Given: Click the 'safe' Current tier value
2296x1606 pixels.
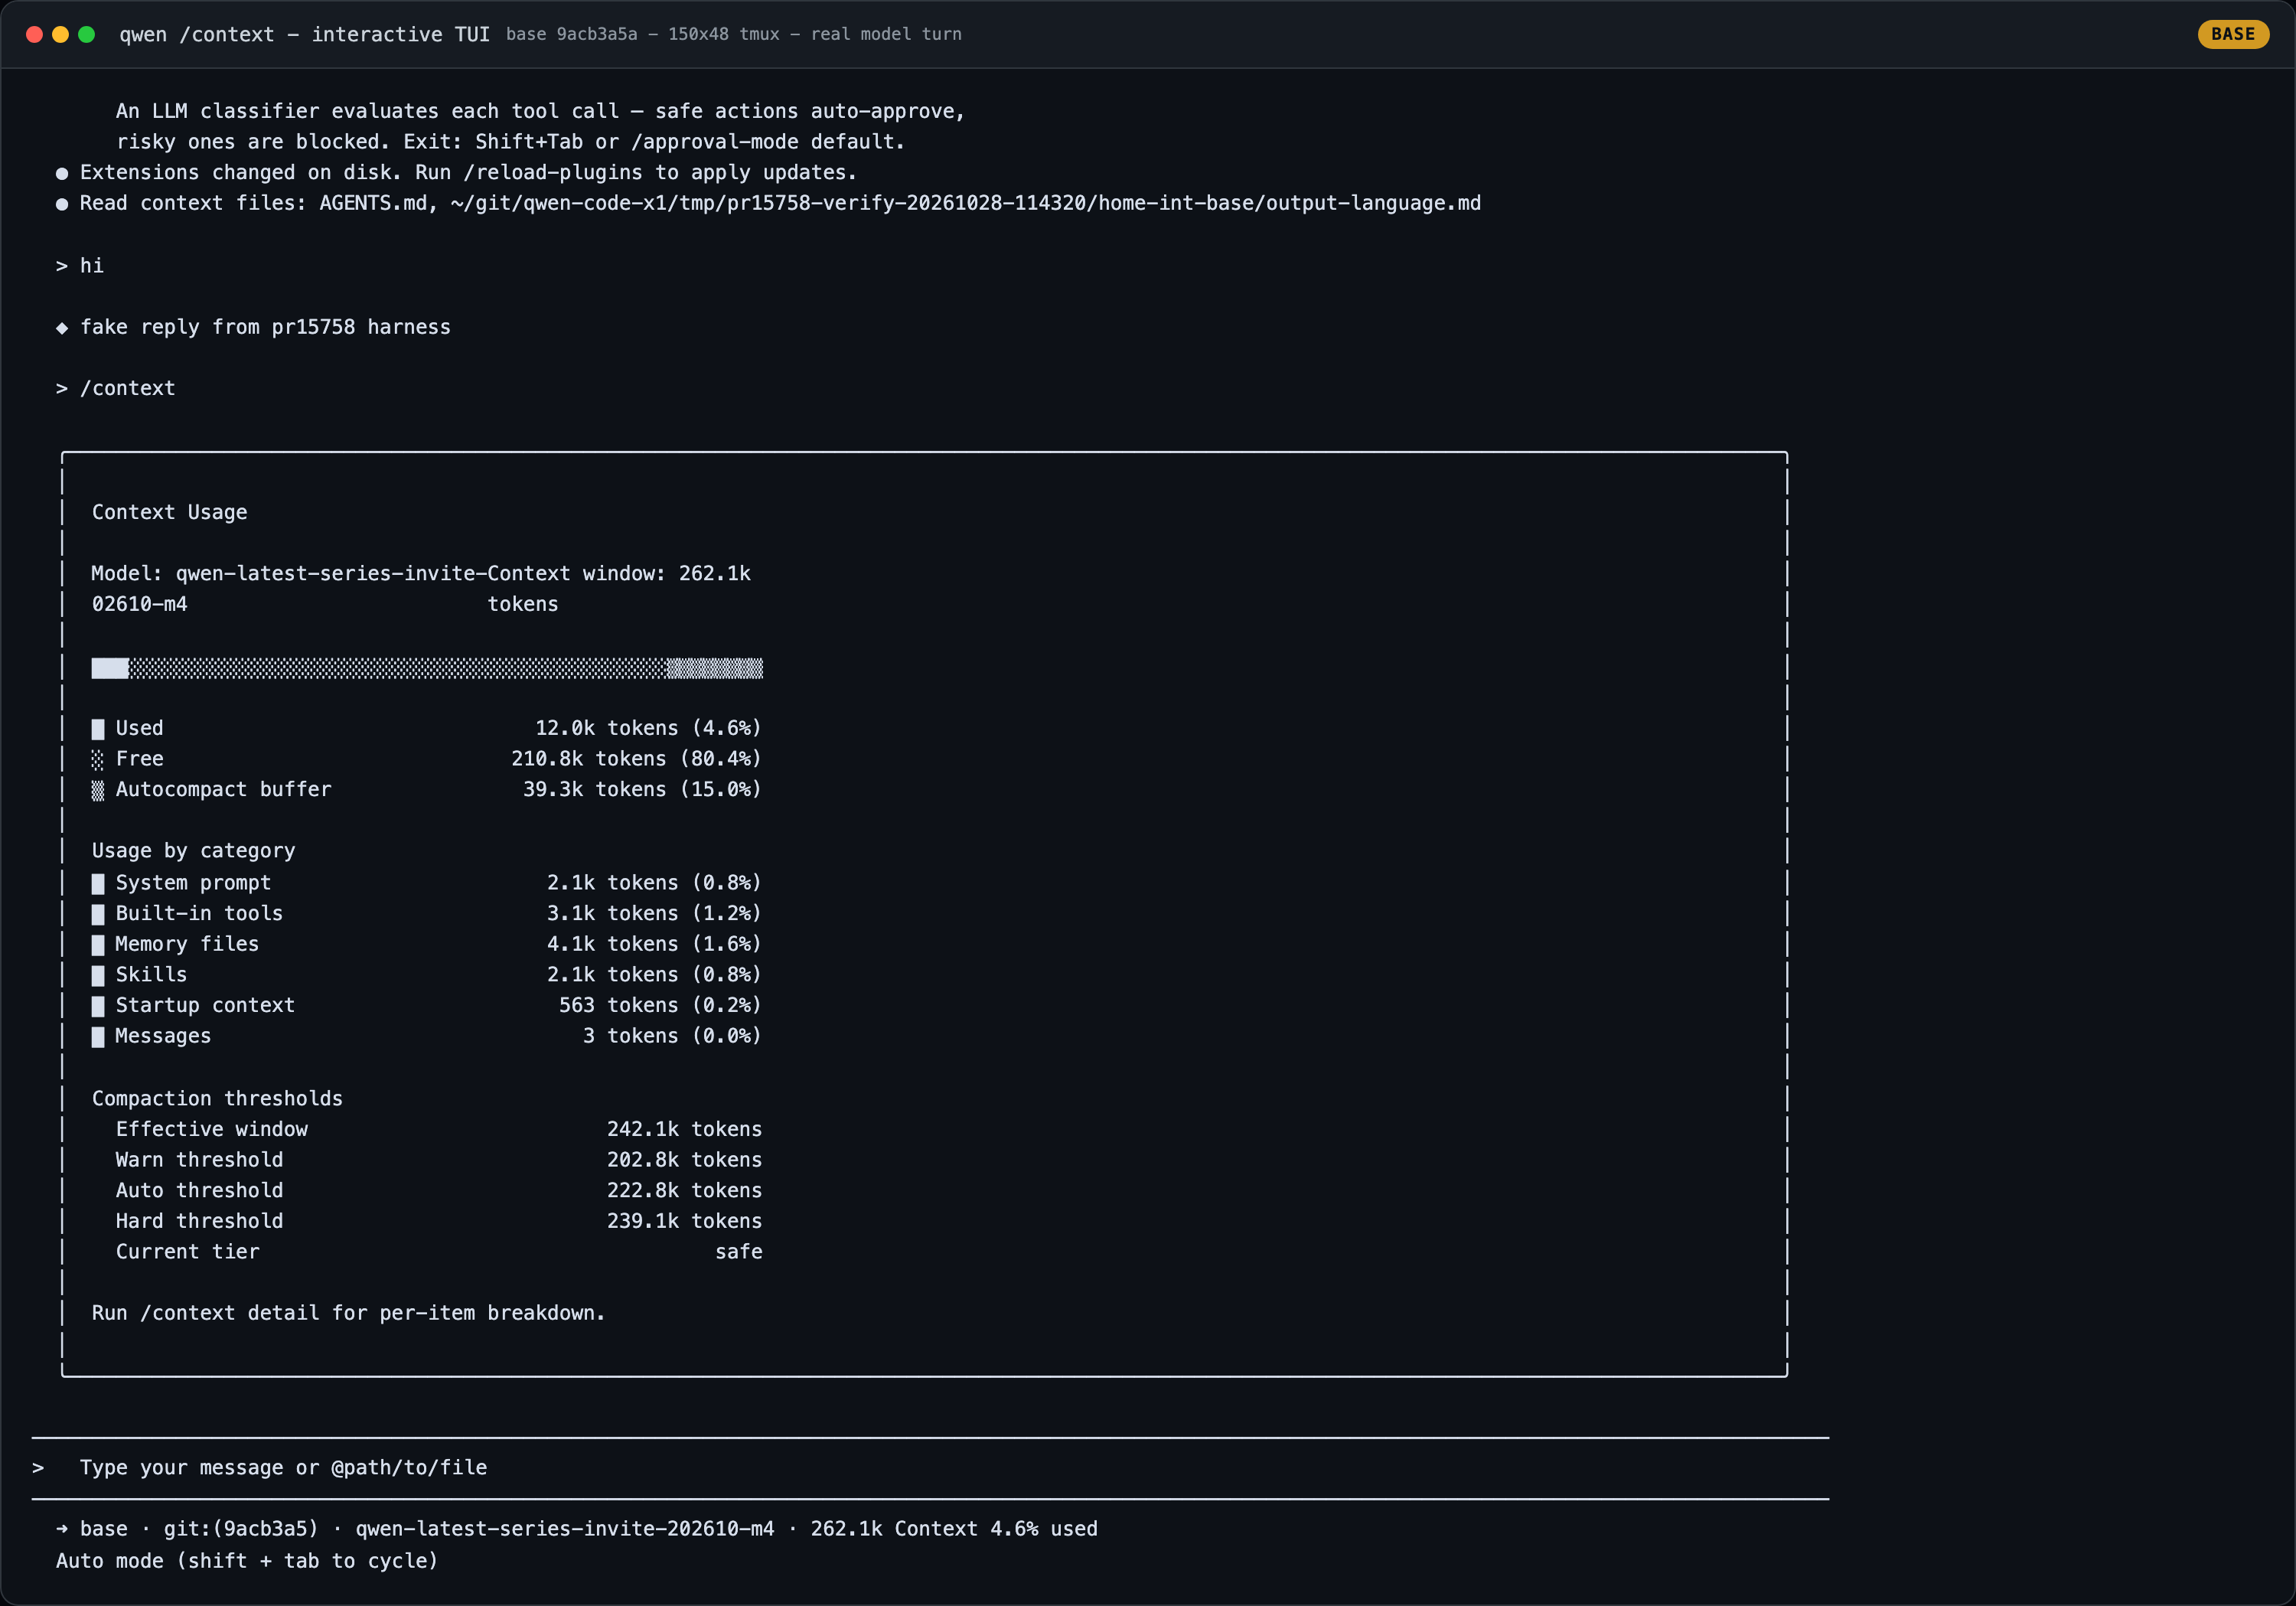Looking at the screenshot, I should tap(739, 1252).
